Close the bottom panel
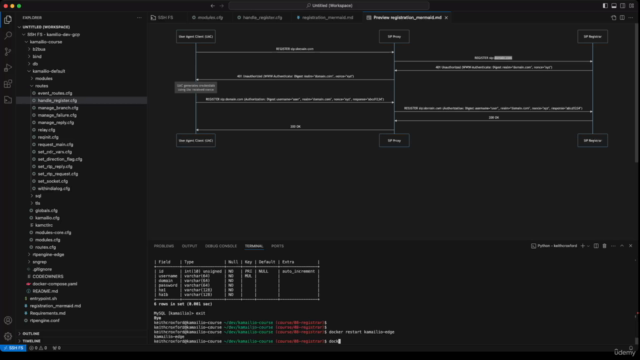The height and width of the screenshot is (360, 640). point(631,246)
